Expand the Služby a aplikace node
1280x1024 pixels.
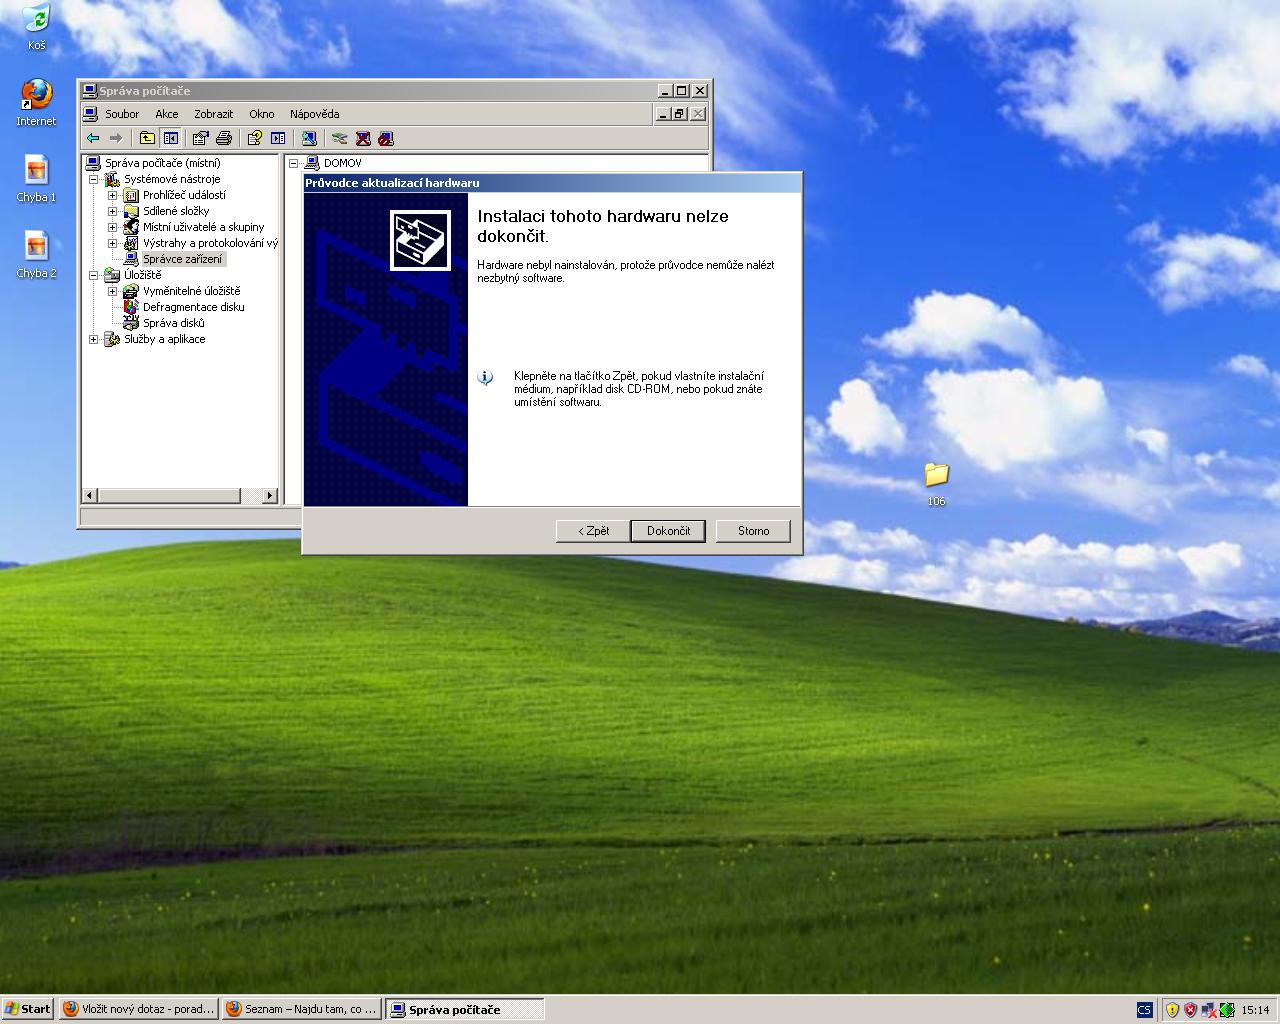(x=94, y=339)
